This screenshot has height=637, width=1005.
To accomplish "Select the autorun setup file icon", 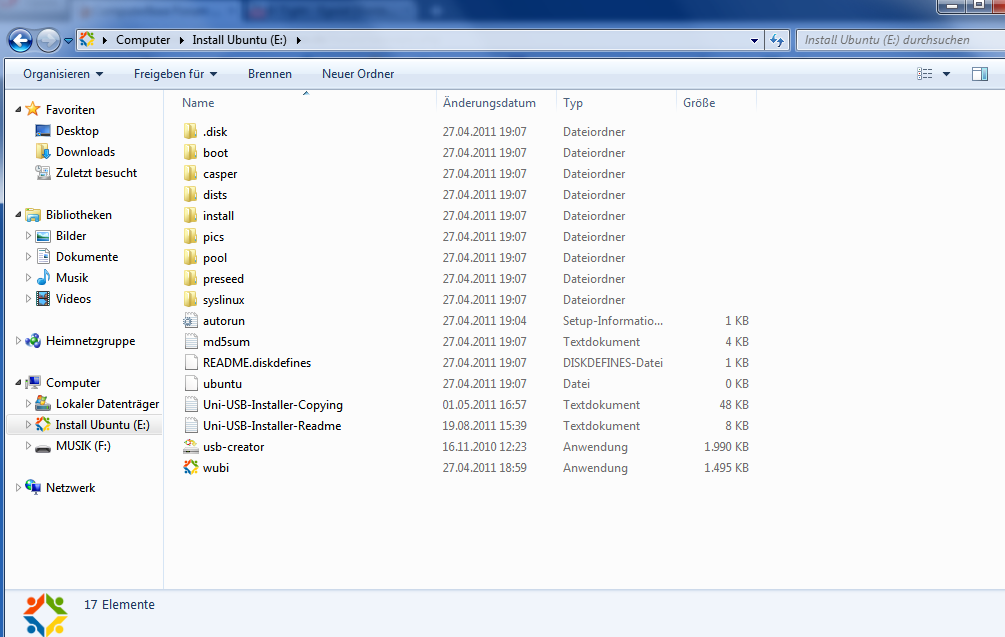I will (190, 321).
